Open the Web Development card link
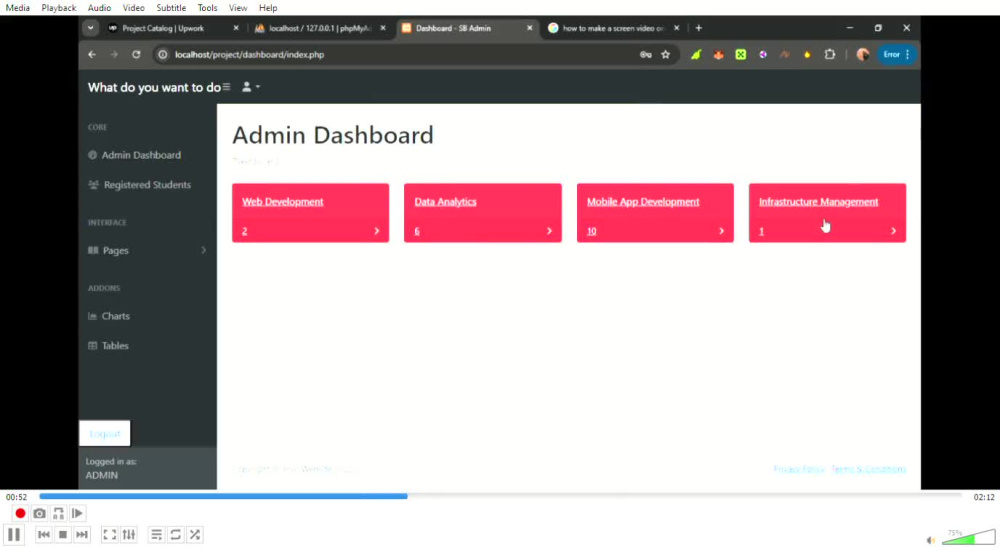This screenshot has width=1000, height=547. click(283, 201)
